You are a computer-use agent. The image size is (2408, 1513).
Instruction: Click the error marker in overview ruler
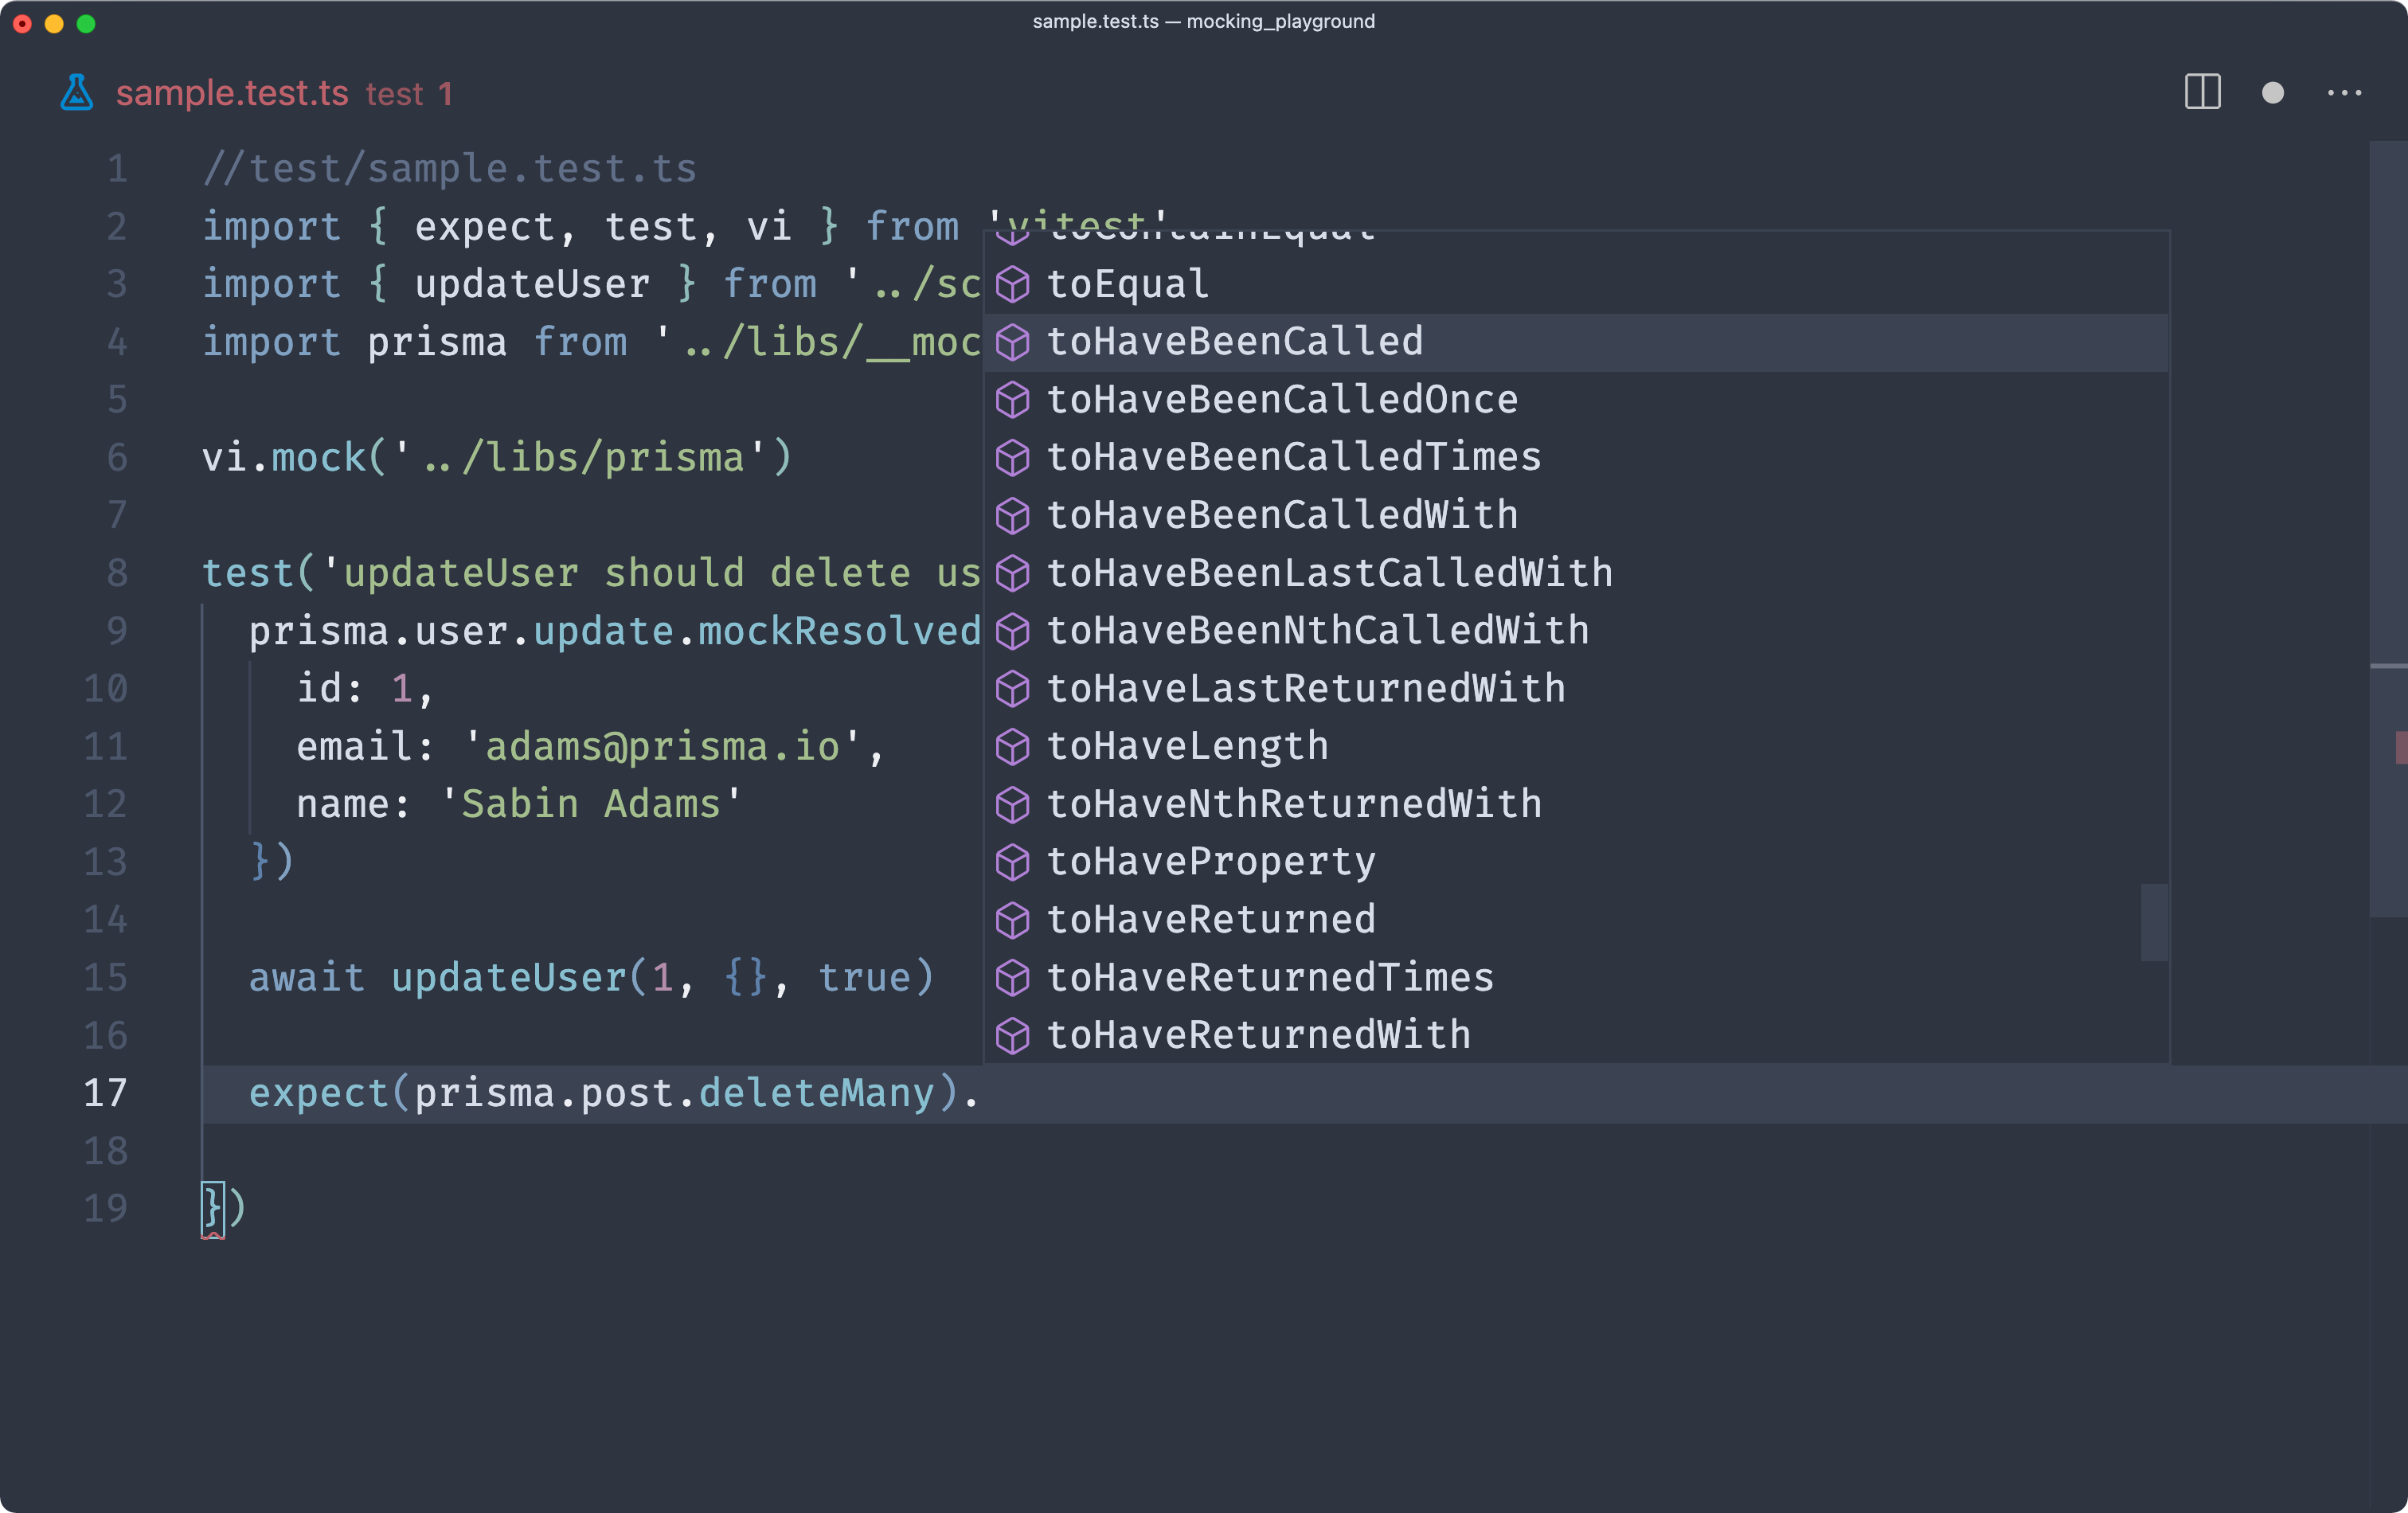click(x=2401, y=747)
